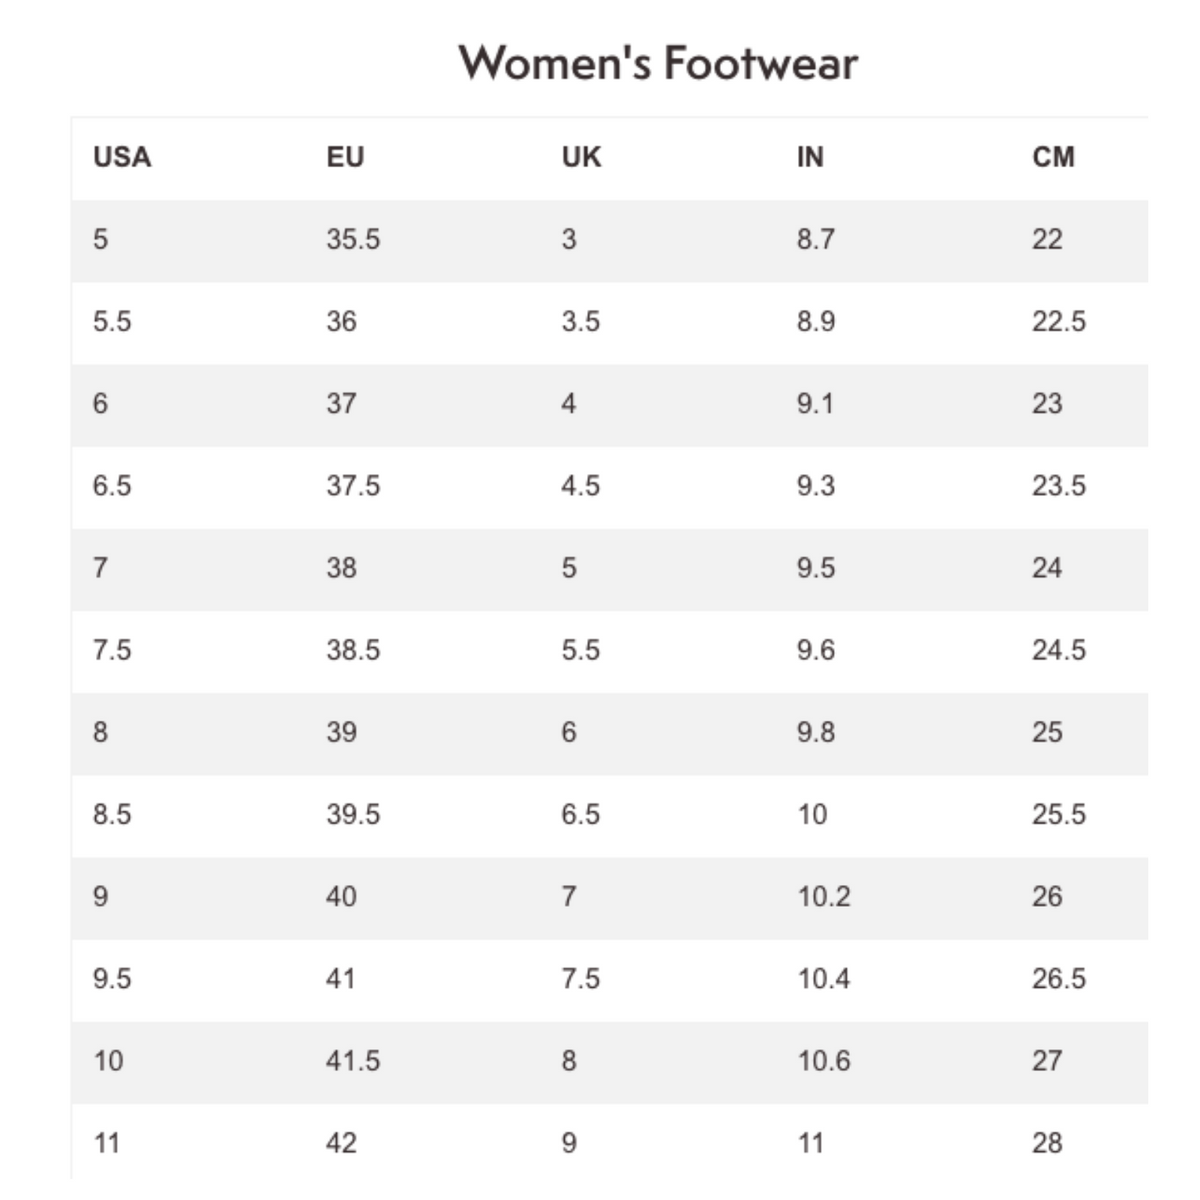
Task: Click USA size 11 cell
Action: click(x=106, y=1142)
